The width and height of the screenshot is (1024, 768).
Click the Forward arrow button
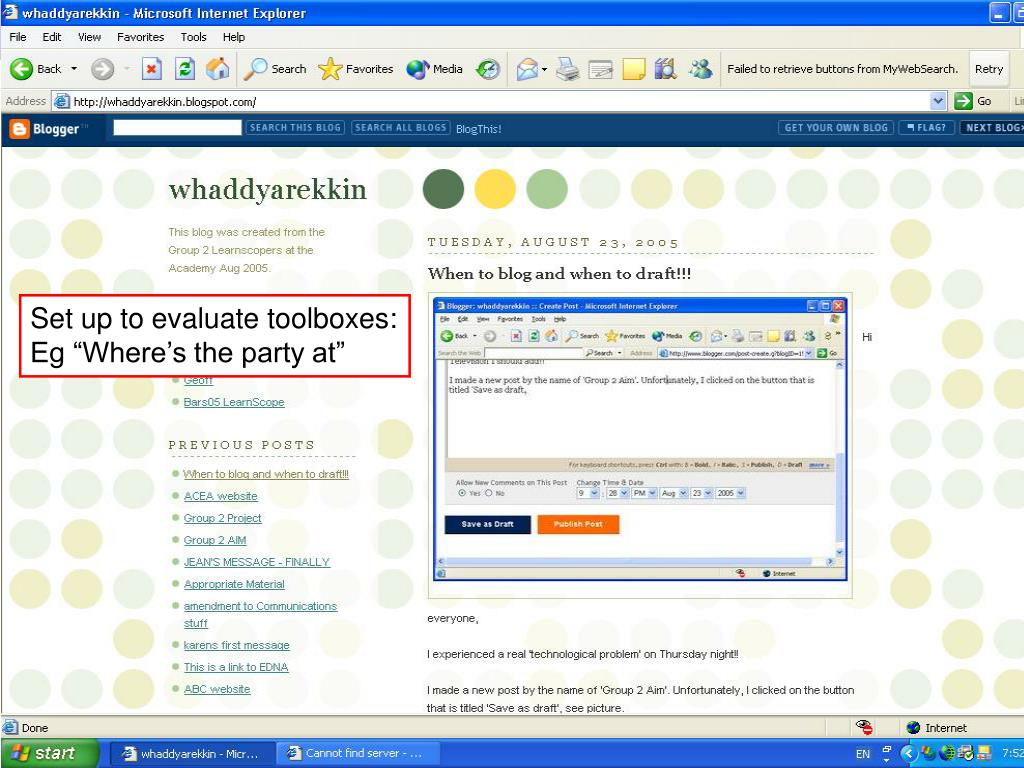[x=102, y=69]
